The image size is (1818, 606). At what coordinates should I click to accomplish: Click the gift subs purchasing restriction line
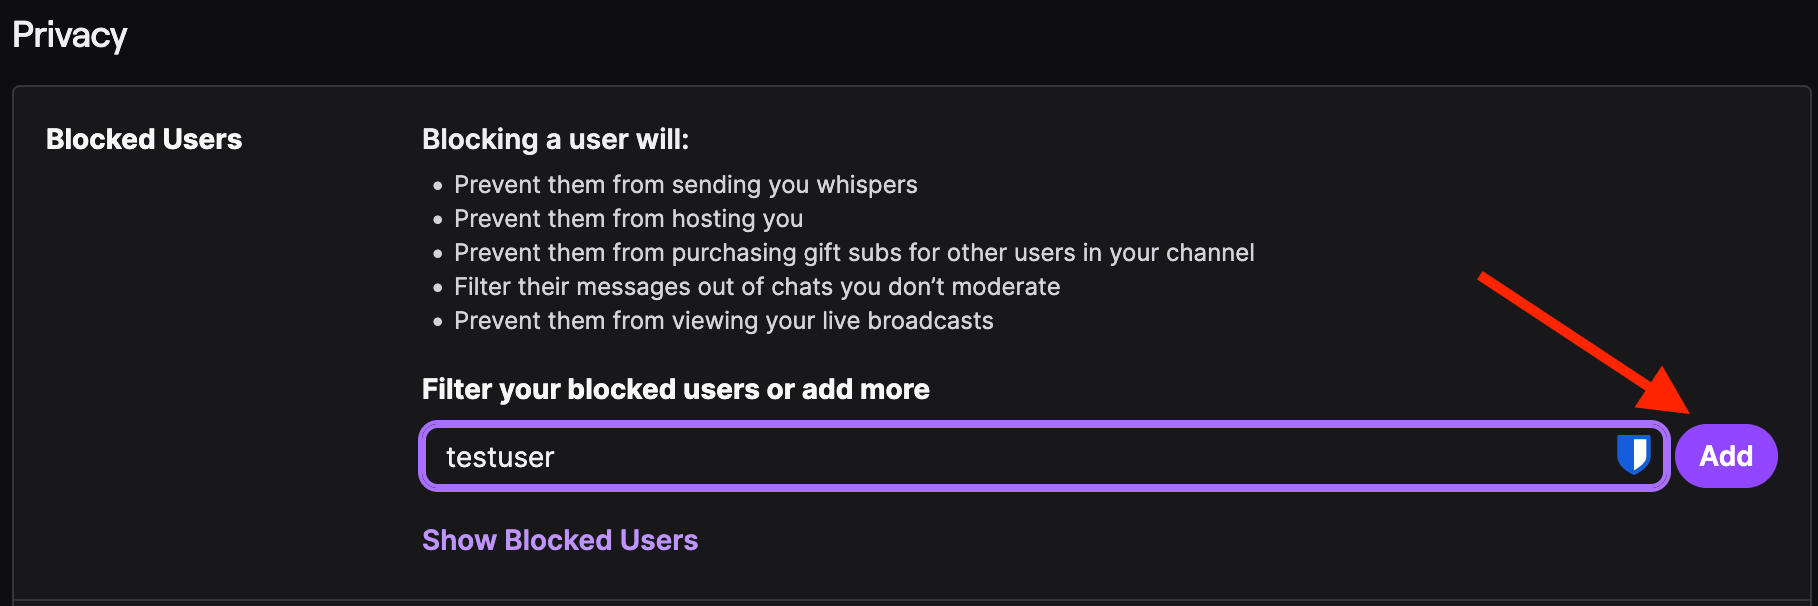pyautogui.click(x=854, y=253)
